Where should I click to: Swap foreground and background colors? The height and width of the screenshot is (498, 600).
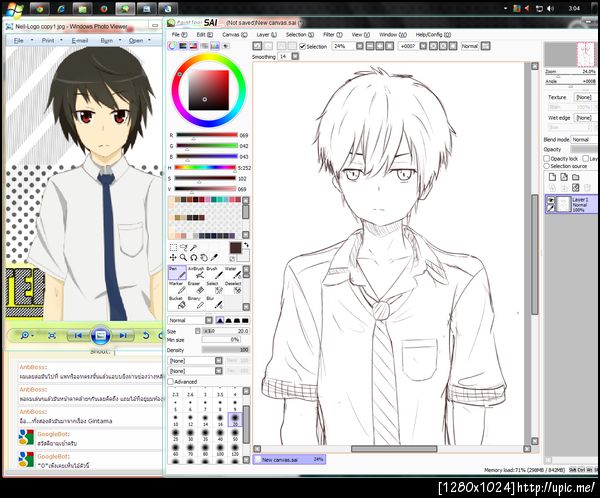246,245
